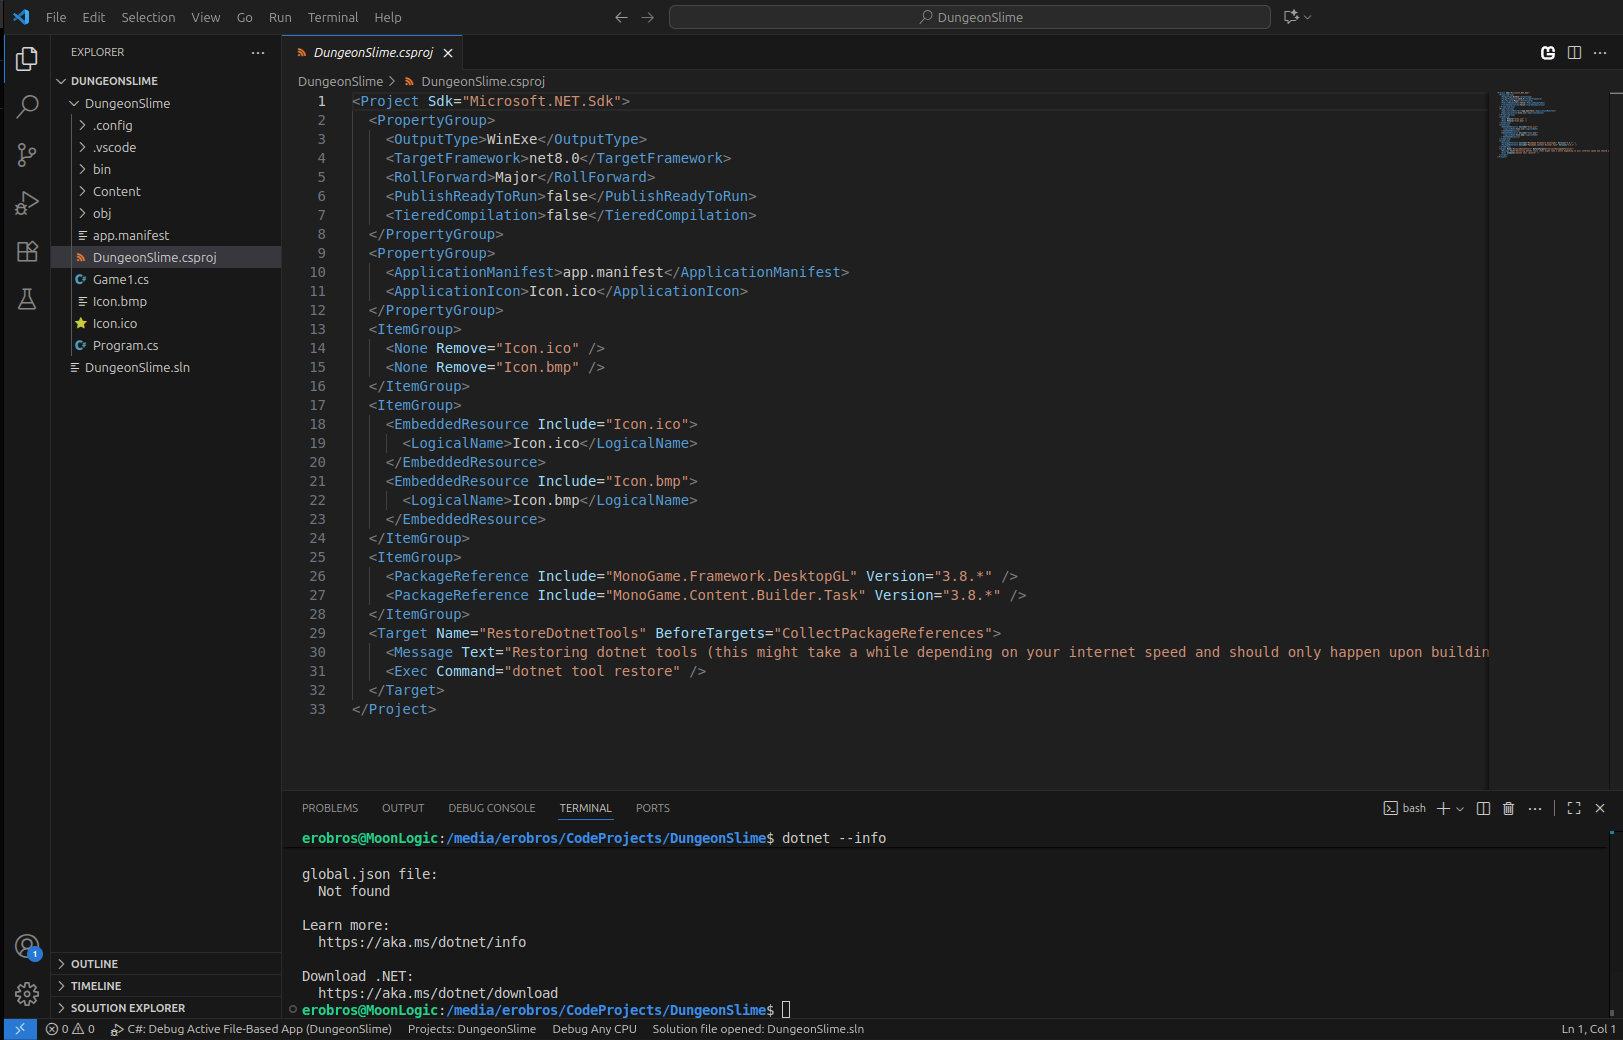Open Program.cs from the explorer
Screen dimensions: 1623x1040
(x=125, y=345)
